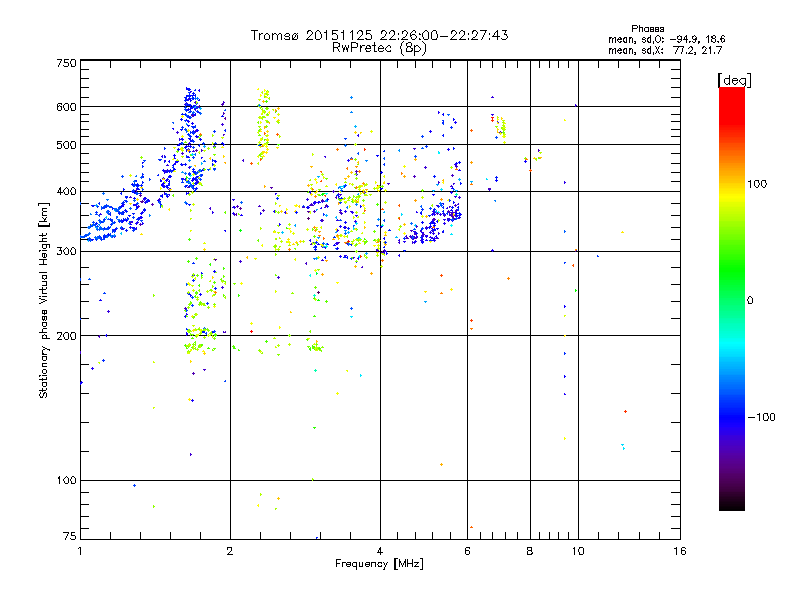Click the colorbar '-100' tick label
The width and height of the screenshot is (800, 600).
(761, 417)
